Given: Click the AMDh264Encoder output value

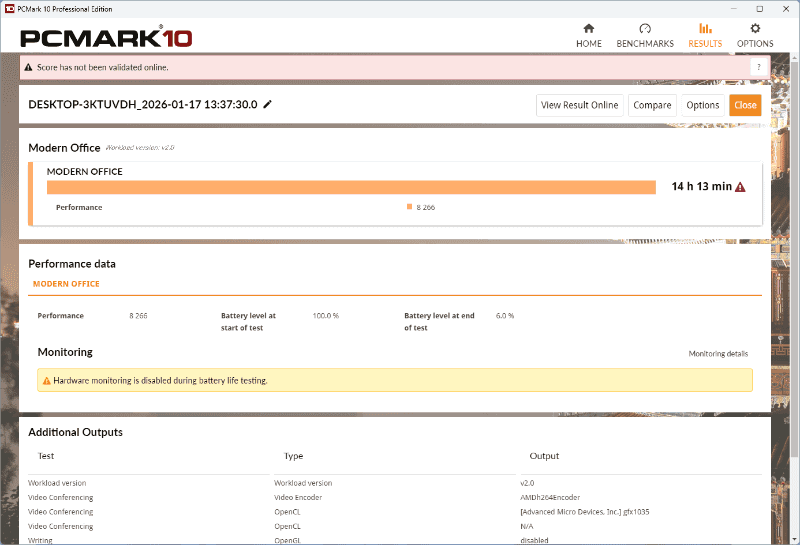Looking at the screenshot, I should coord(550,497).
